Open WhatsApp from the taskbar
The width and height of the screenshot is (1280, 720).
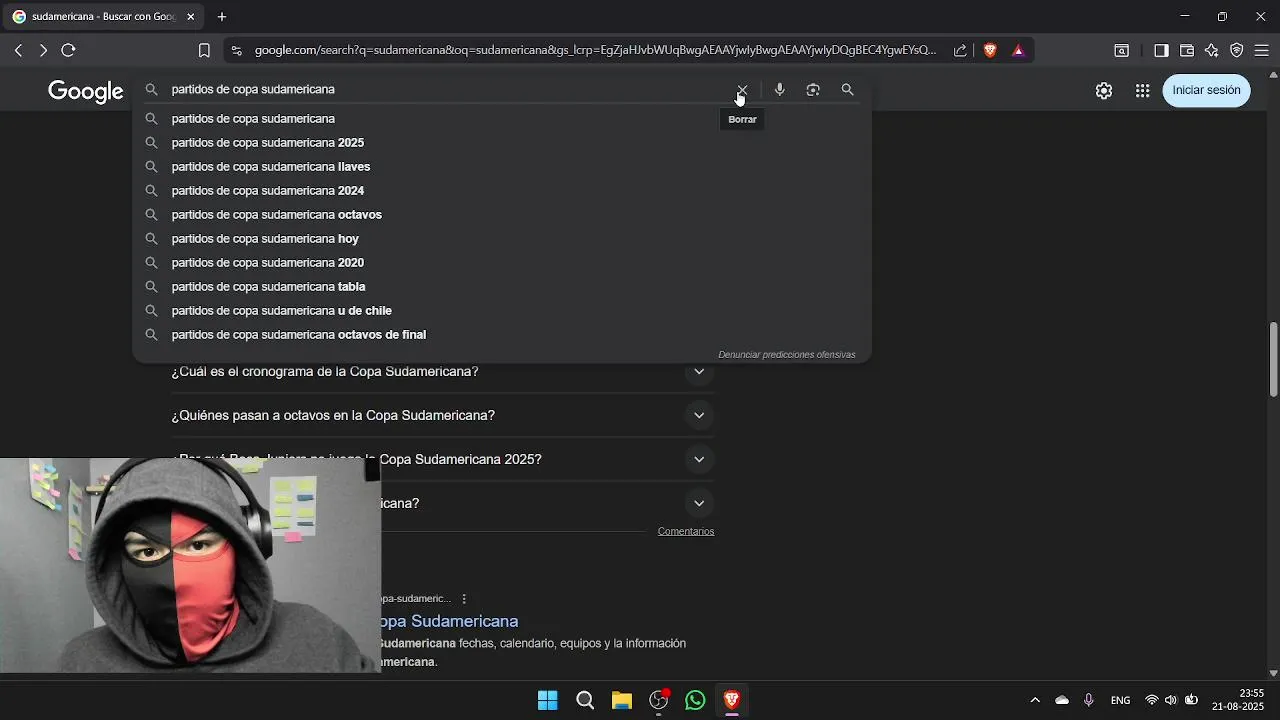coord(695,700)
